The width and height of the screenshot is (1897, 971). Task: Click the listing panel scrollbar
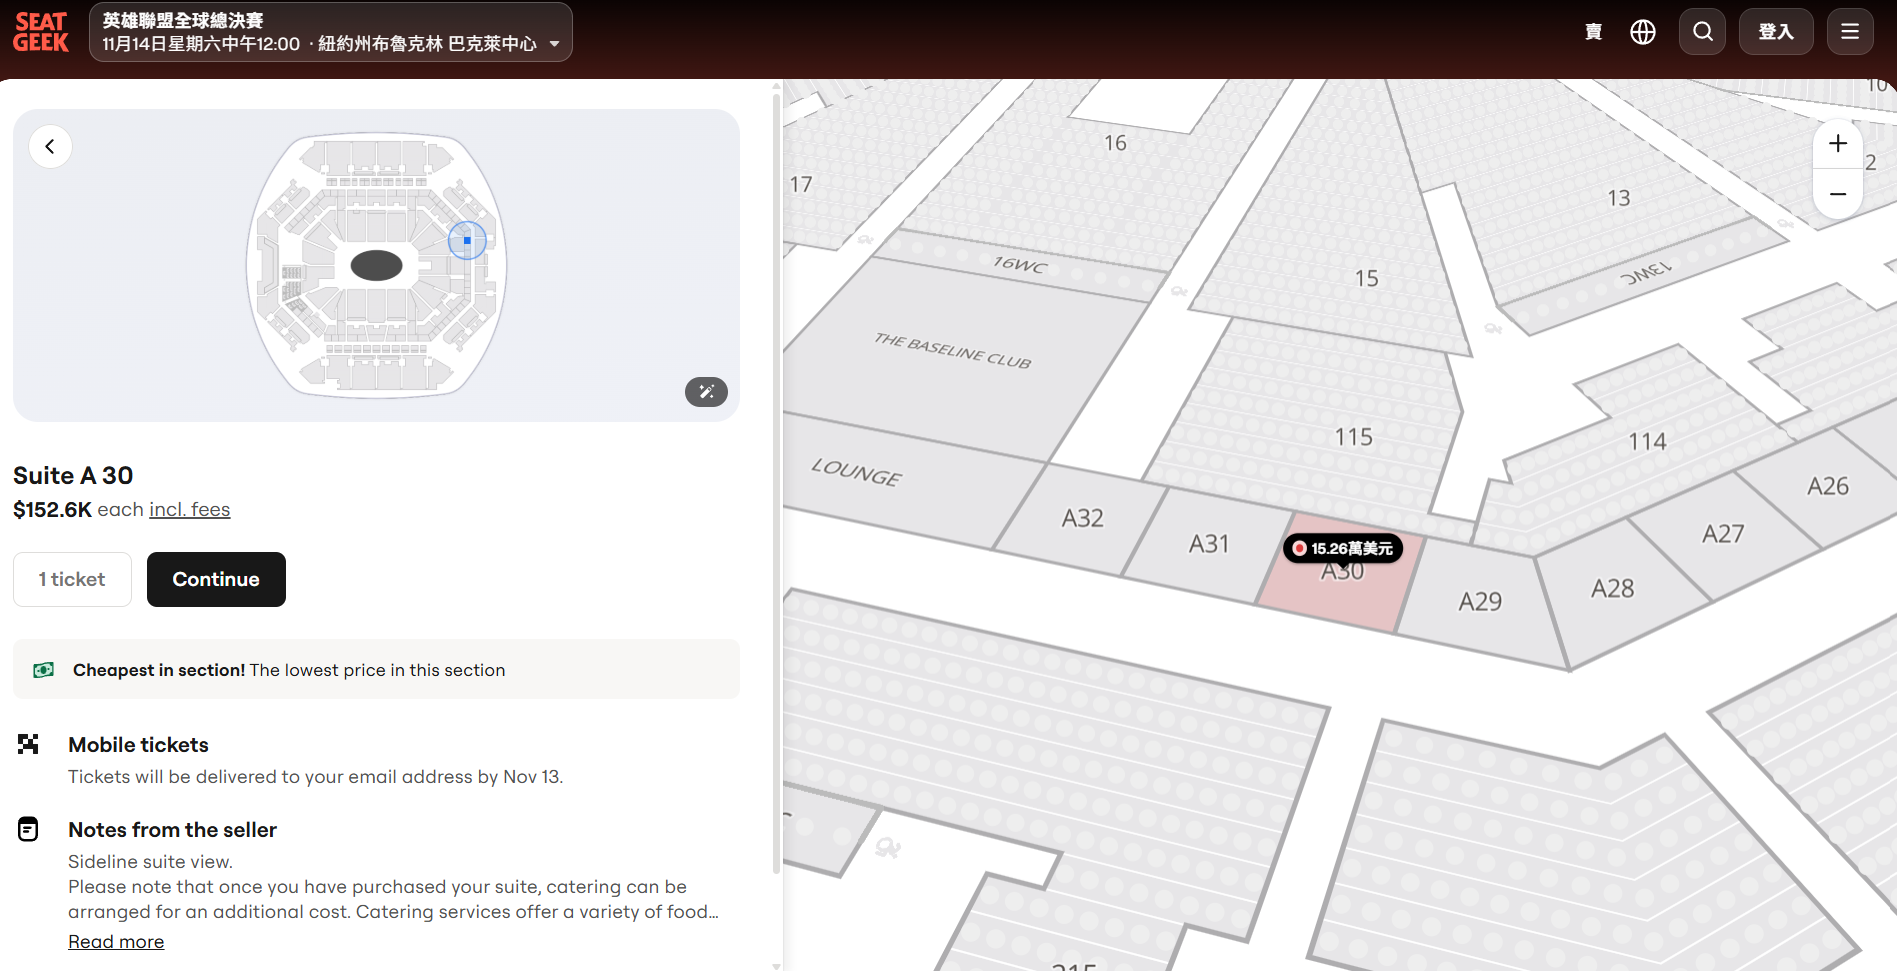pos(777,482)
